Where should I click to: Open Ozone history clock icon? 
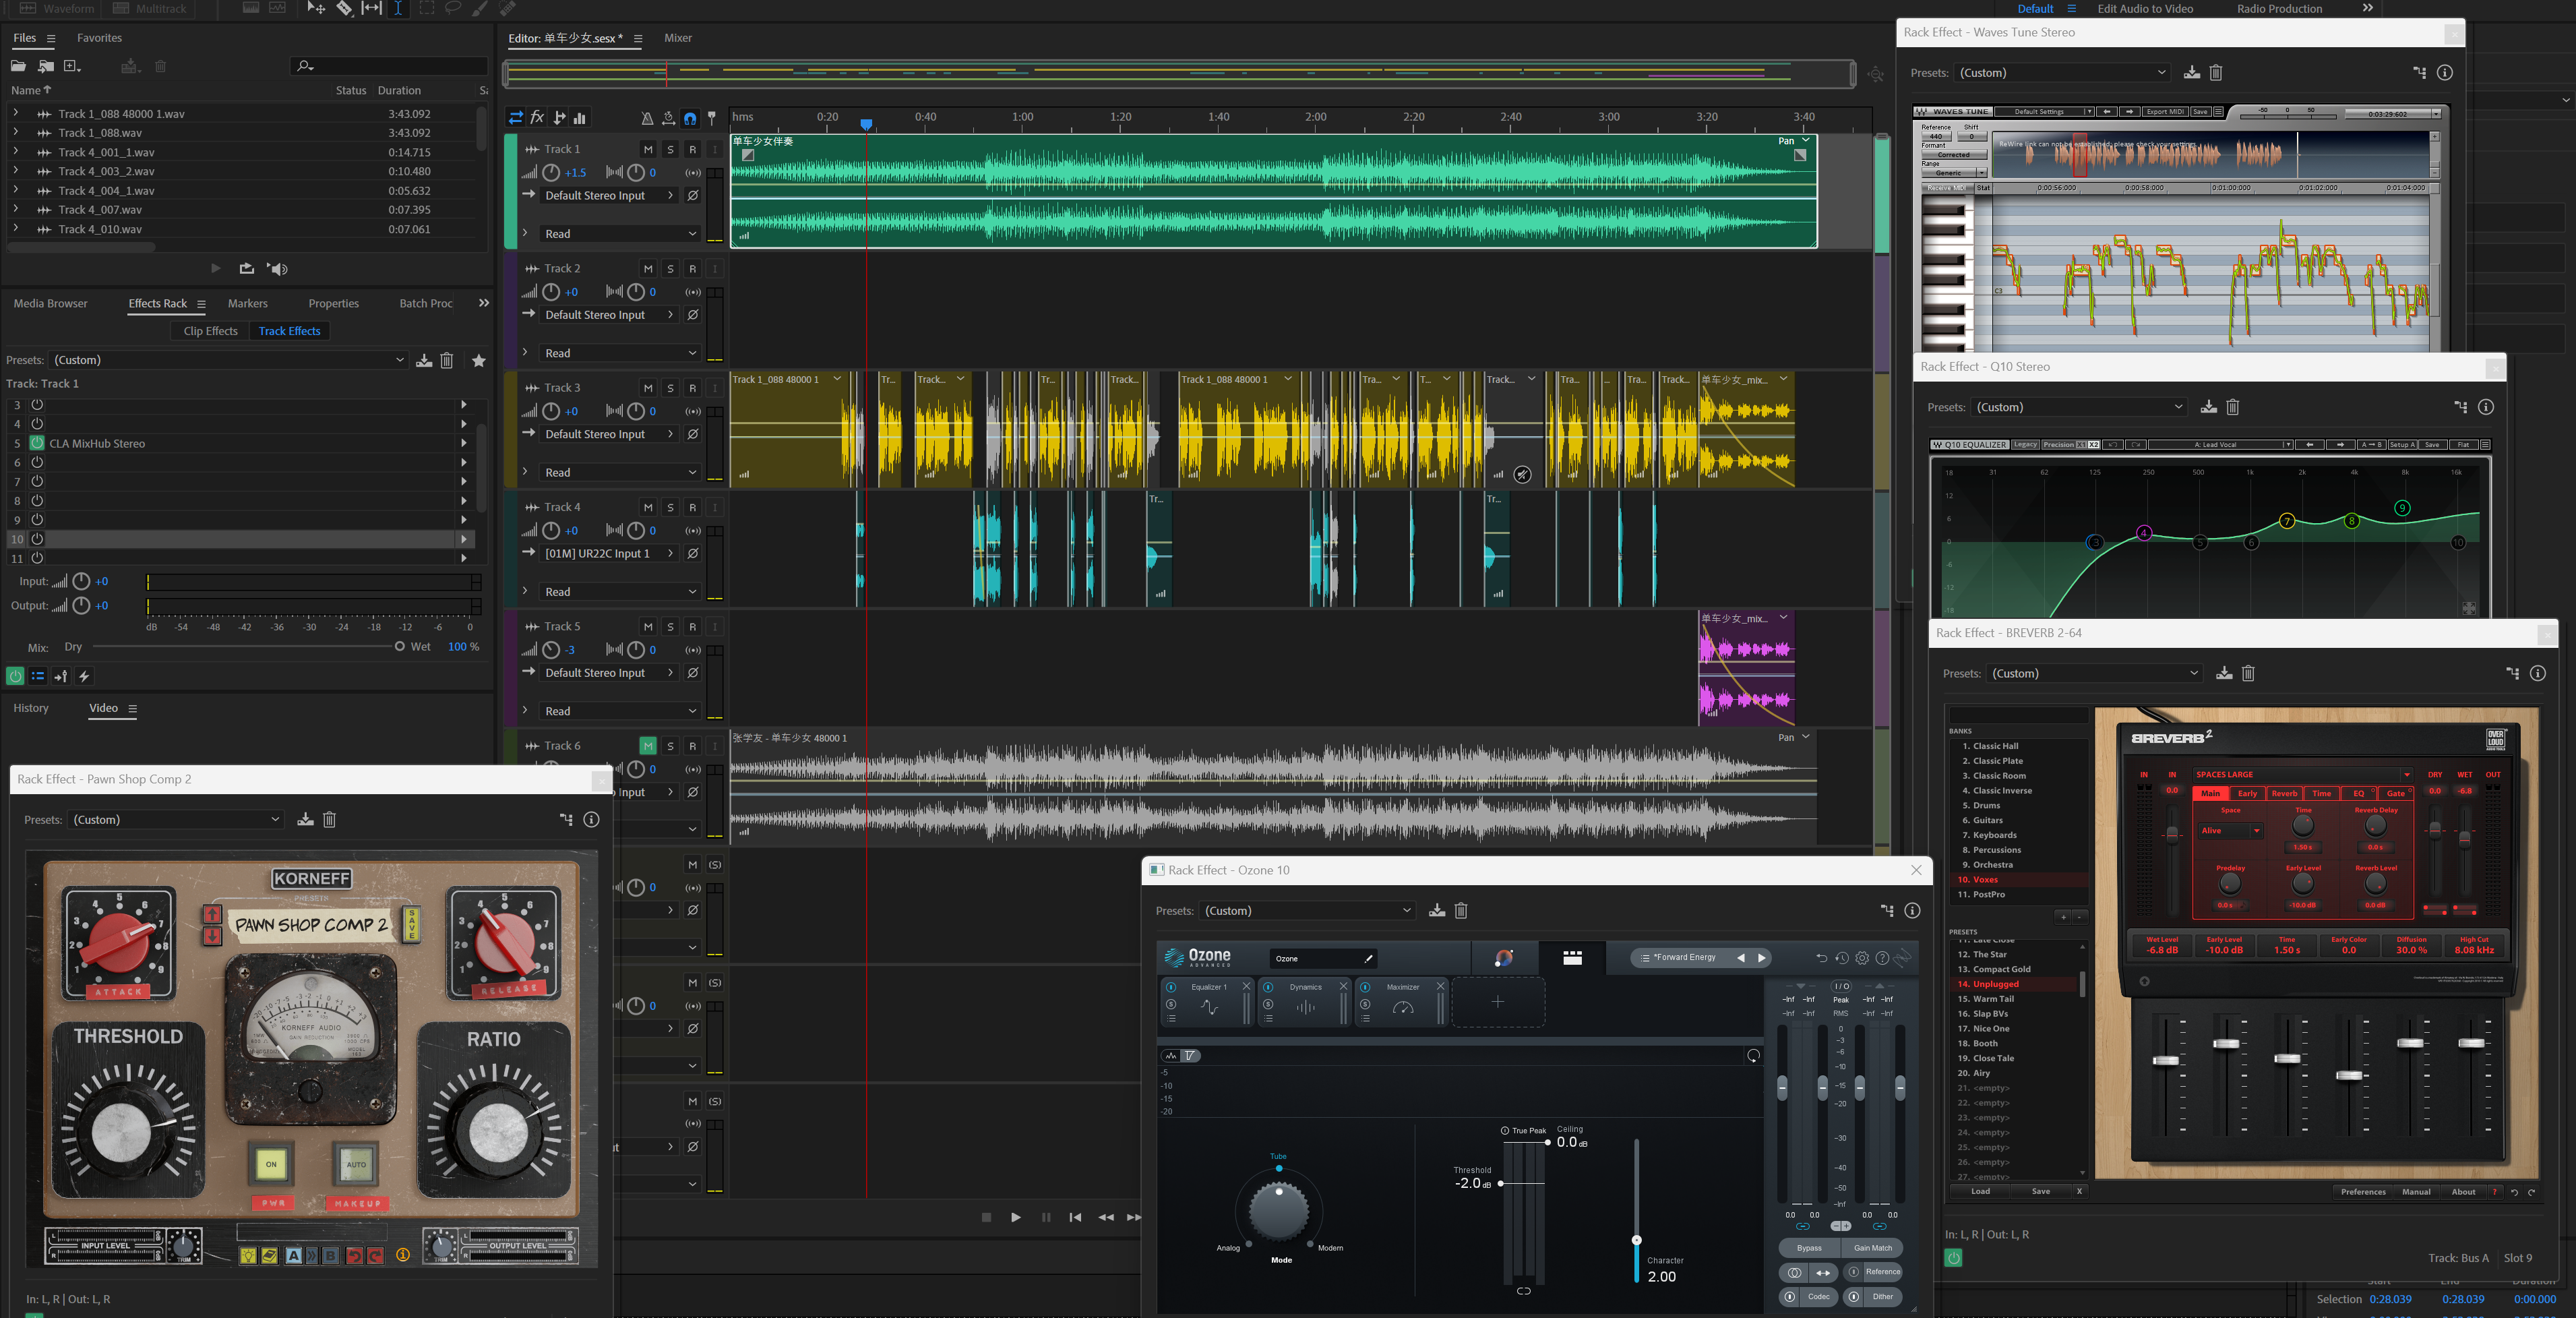click(1842, 958)
